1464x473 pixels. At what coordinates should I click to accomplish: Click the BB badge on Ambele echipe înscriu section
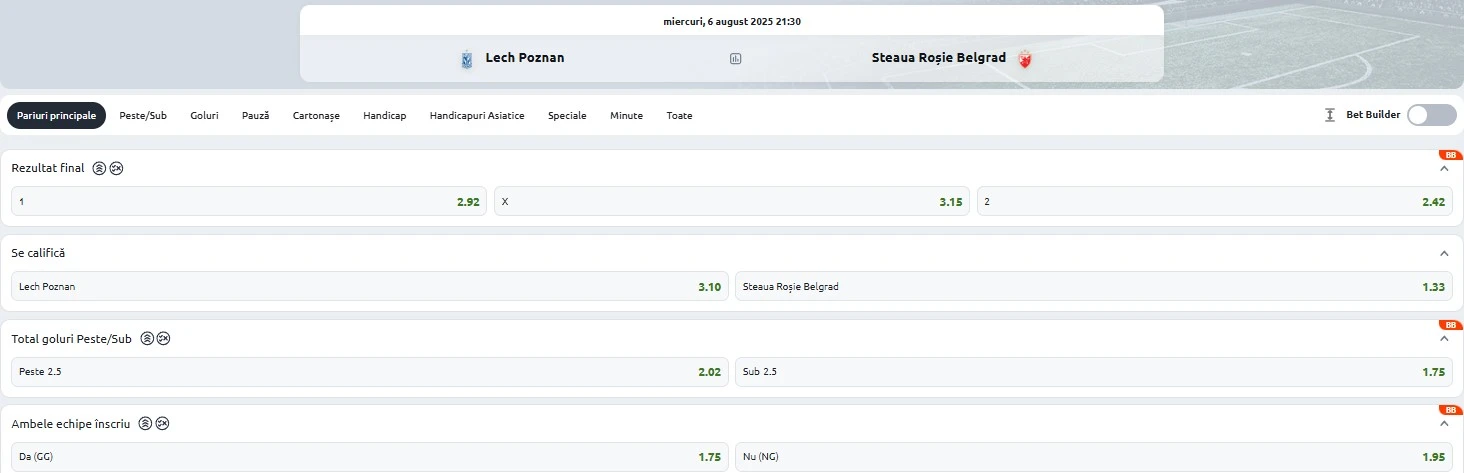pyautogui.click(x=1450, y=410)
